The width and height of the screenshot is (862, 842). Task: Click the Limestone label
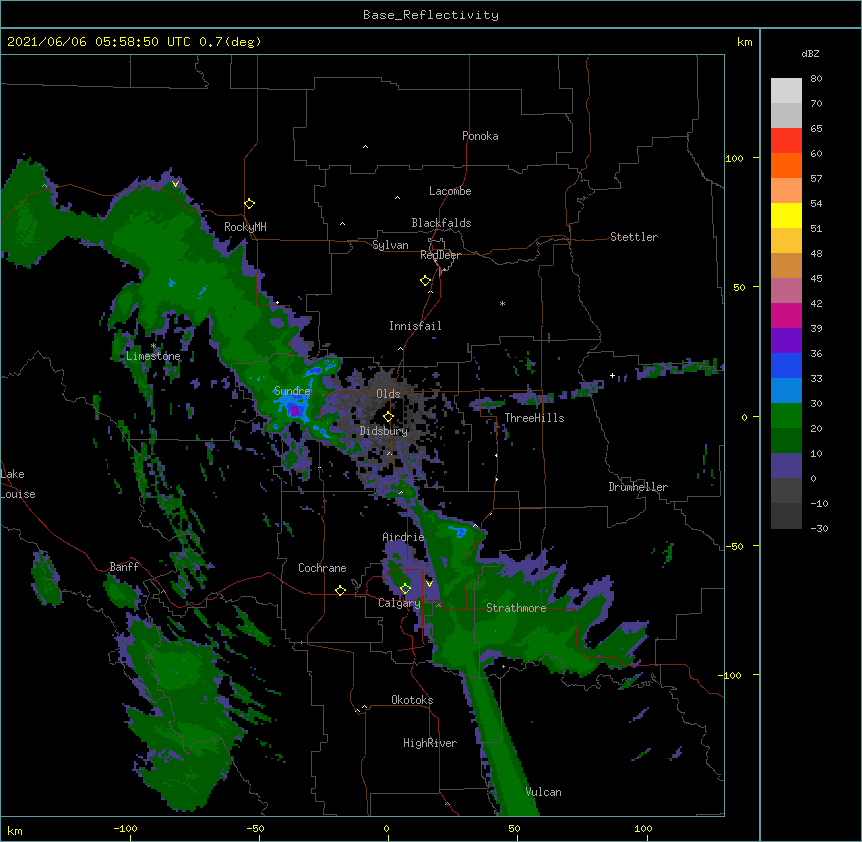pyautogui.click(x=153, y=356)
